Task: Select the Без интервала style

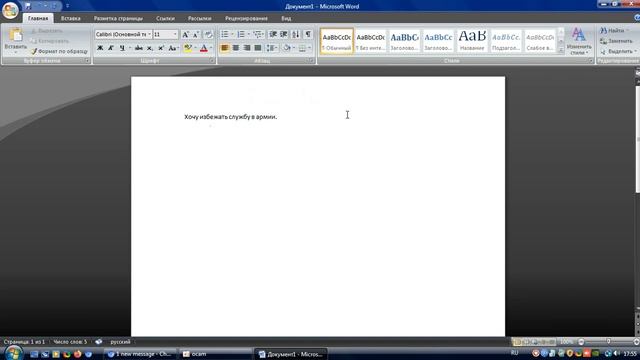Action: pos(370,41)
